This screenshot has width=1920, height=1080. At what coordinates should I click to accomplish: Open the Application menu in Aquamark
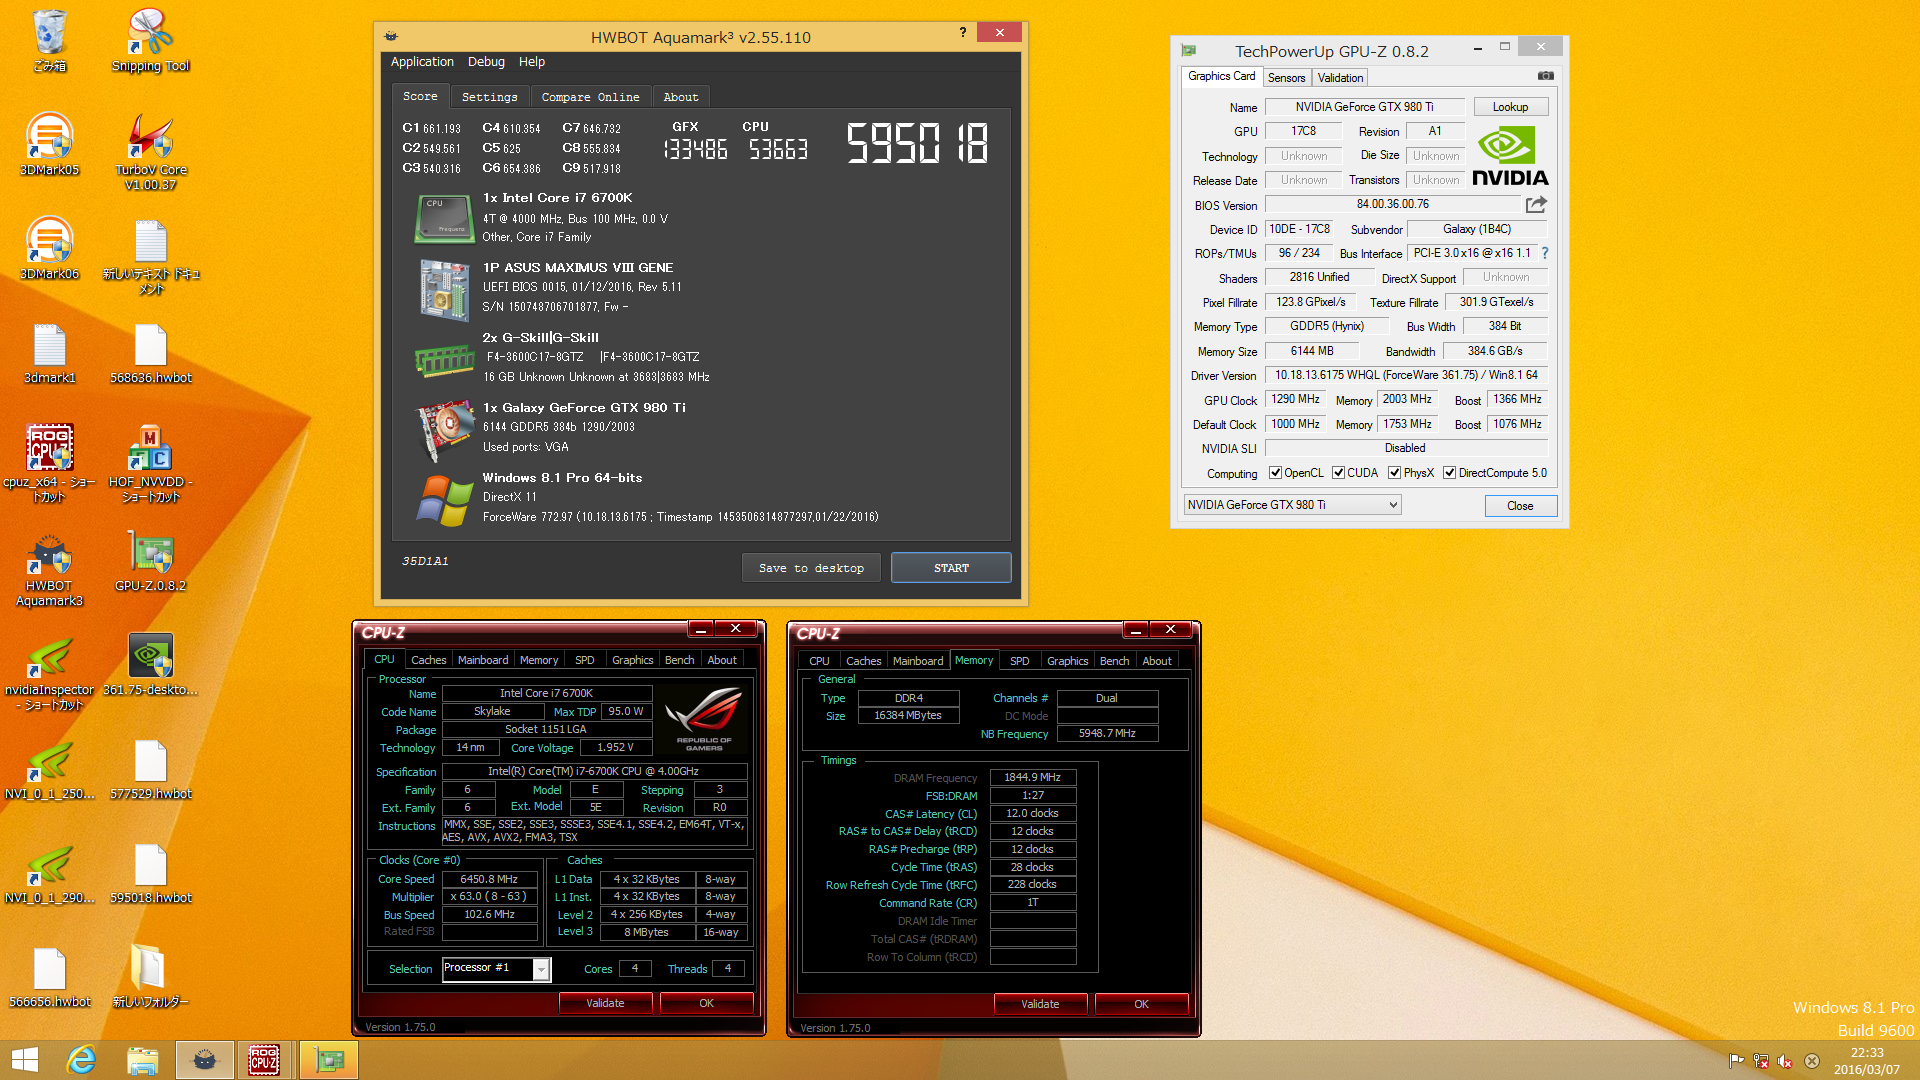coord(422,62)
